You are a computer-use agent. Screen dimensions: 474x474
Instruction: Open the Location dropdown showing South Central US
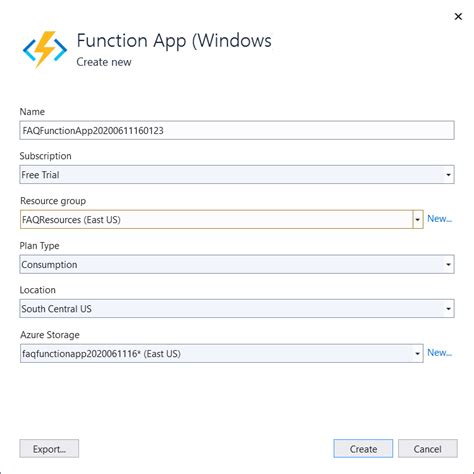tap(237, 309)
